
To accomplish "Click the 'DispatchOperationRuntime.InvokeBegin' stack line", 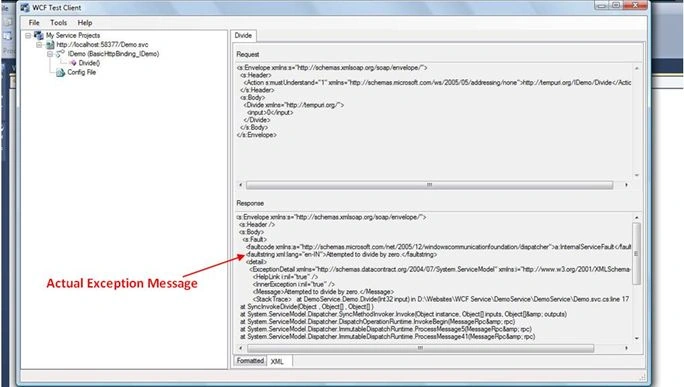I will (x=377, y=322).
